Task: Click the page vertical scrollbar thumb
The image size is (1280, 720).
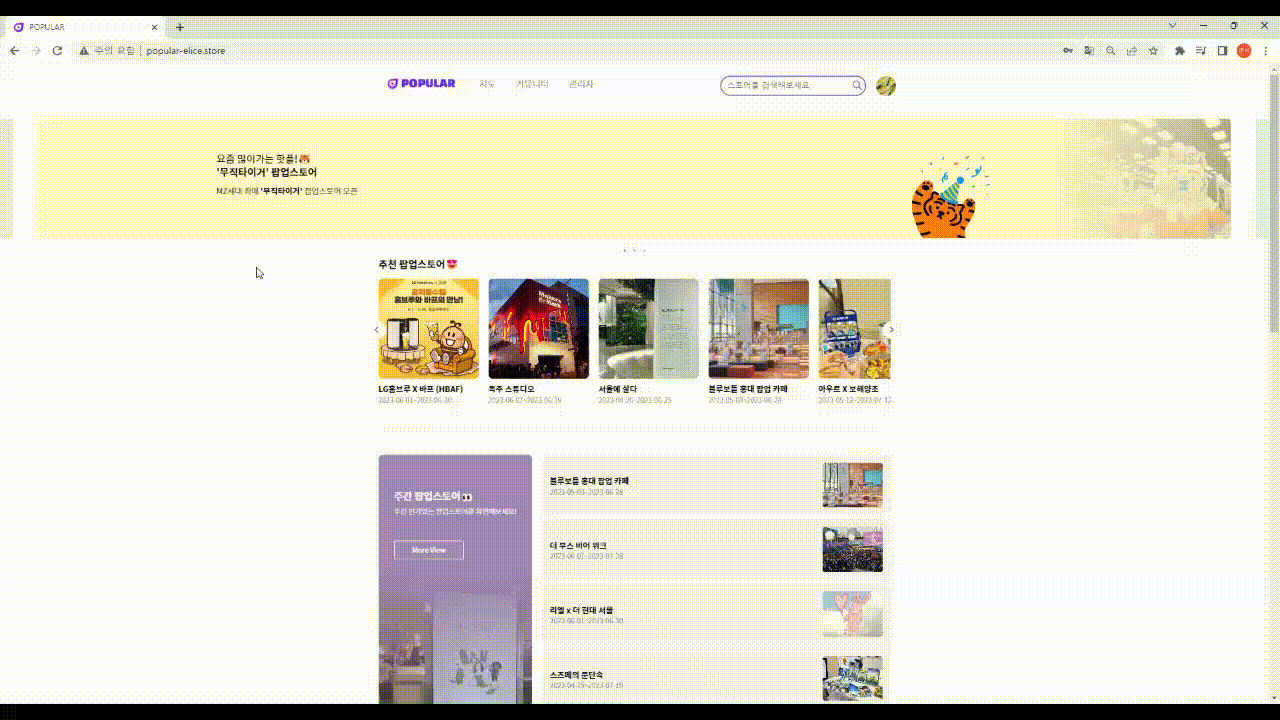Action: click(1273, 200)
